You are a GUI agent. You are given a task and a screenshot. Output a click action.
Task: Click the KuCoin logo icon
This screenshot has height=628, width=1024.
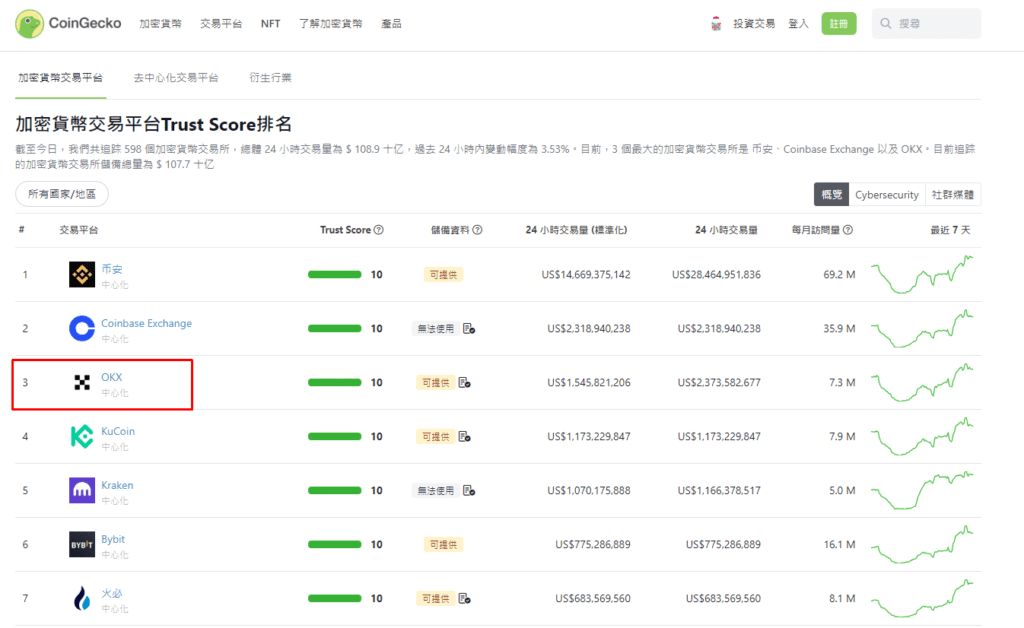click(x=82, y=437)
